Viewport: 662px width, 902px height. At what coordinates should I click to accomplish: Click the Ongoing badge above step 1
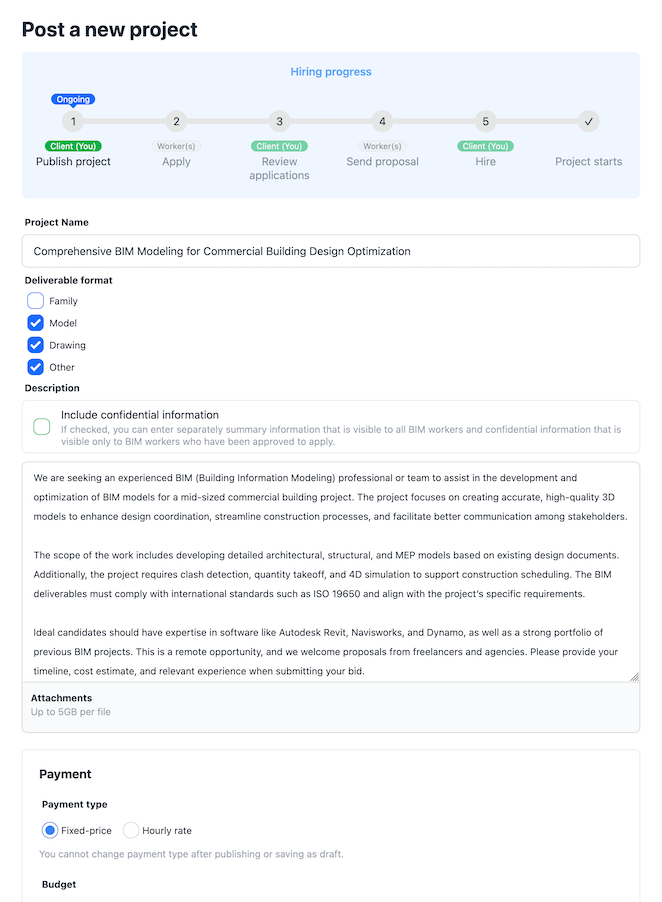[x=73, y=100]
